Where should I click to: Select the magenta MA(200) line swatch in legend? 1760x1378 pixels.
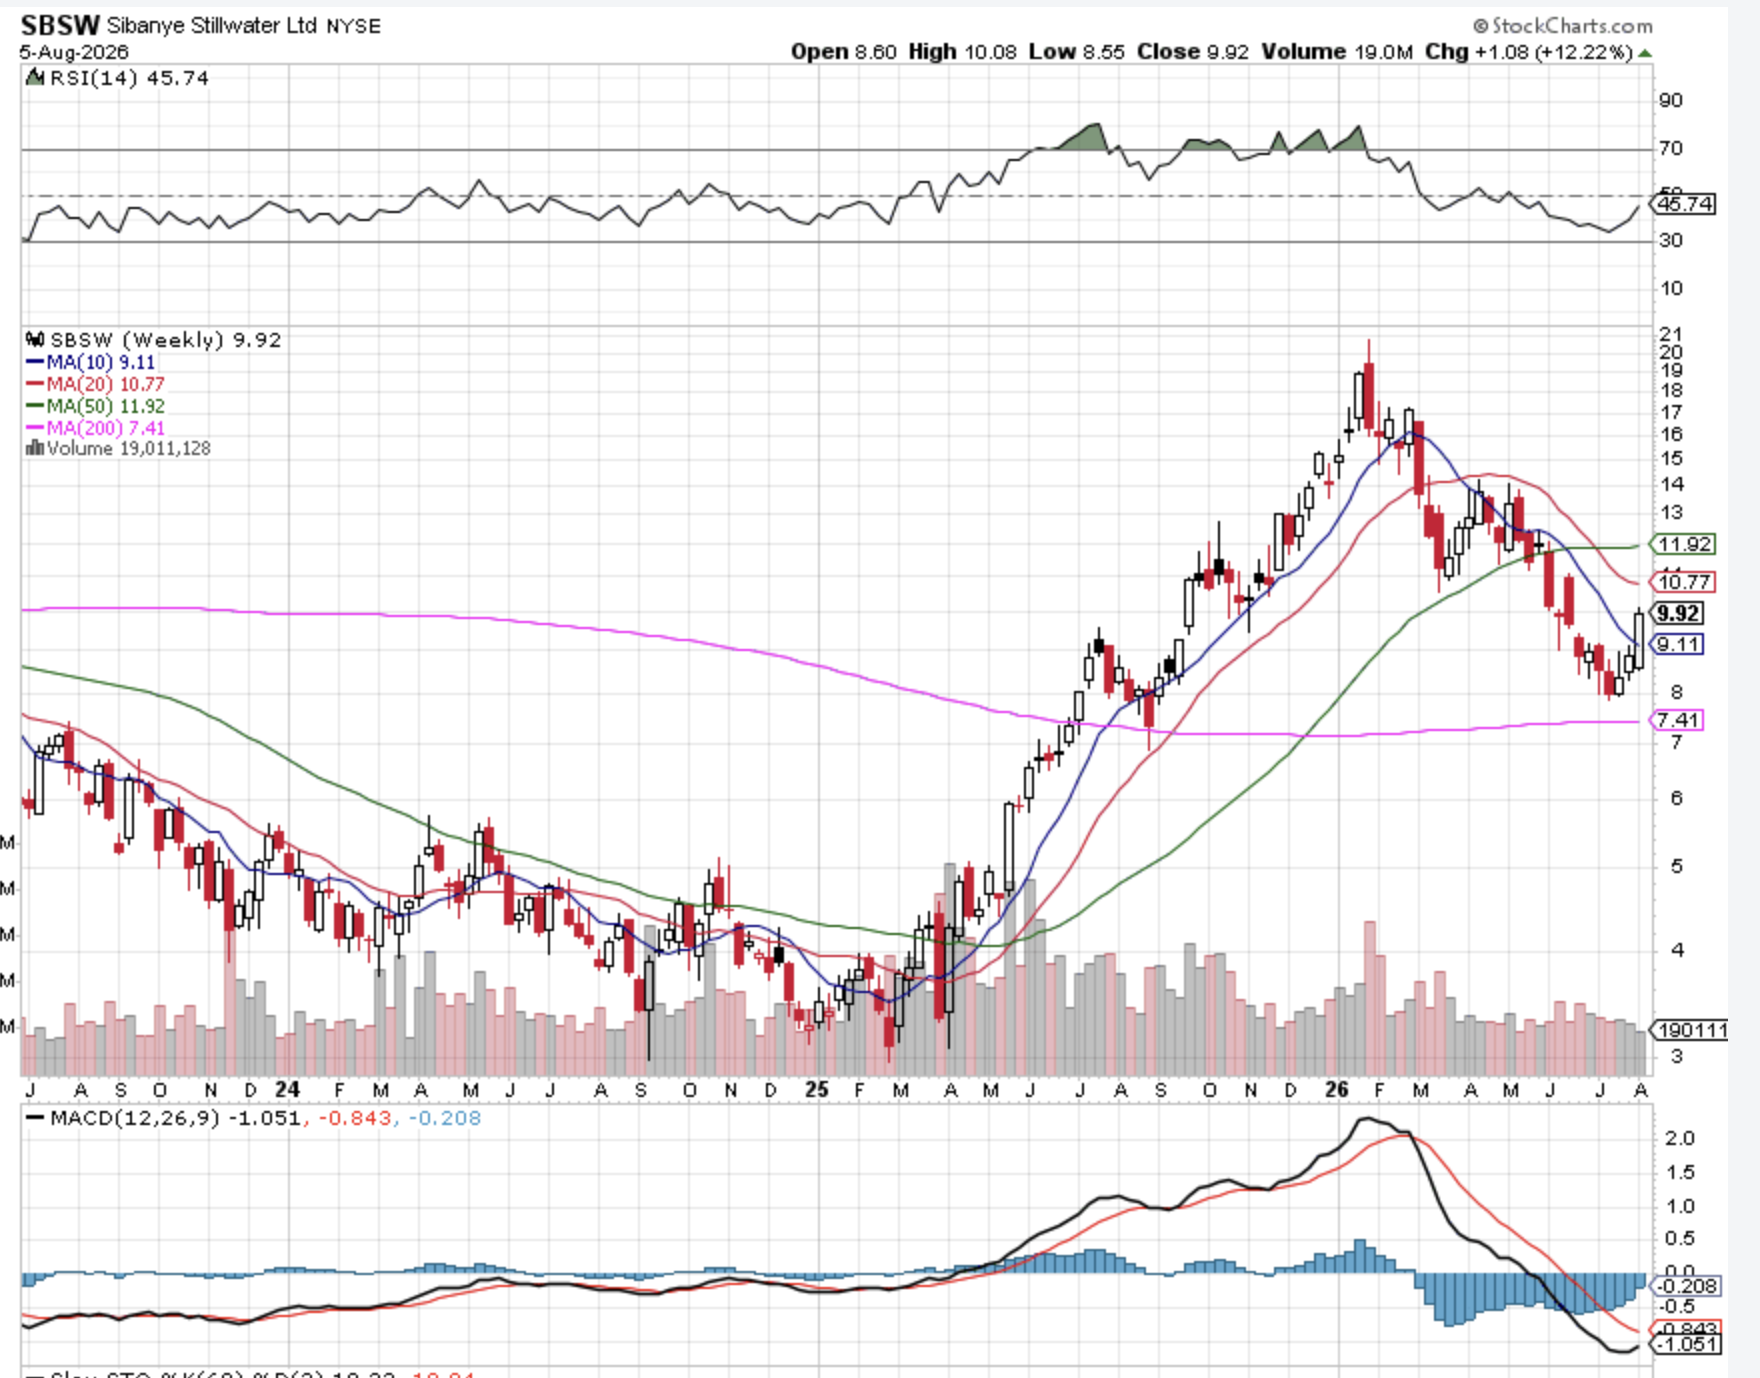(35, 429)
